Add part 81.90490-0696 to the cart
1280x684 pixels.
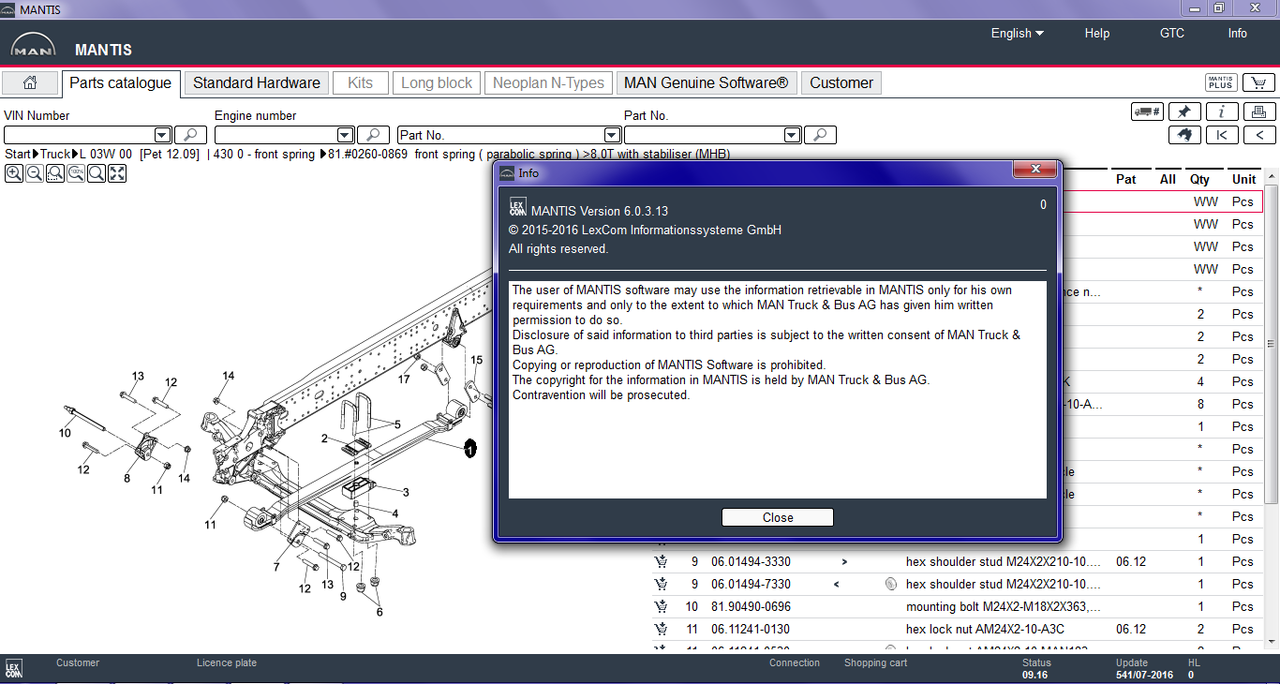[661, 607]
